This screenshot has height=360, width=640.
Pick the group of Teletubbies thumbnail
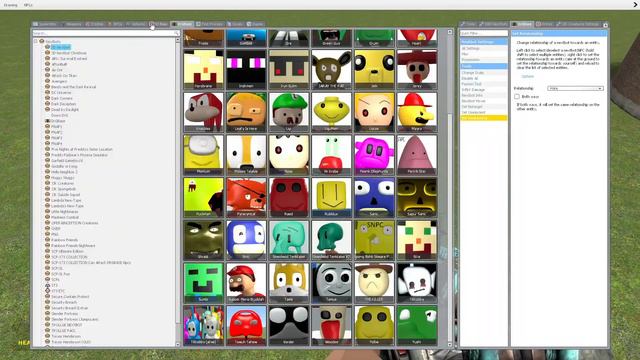coord(203,325)
